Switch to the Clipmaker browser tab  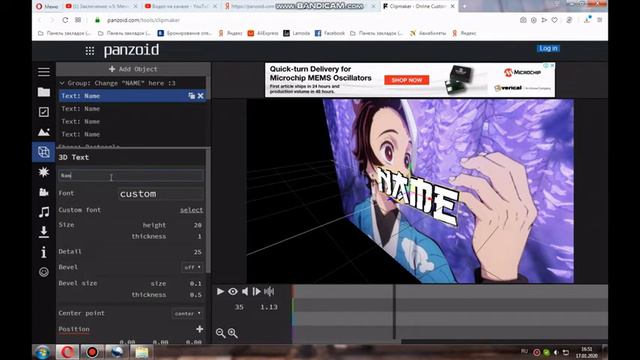click(x=418, y=6)
